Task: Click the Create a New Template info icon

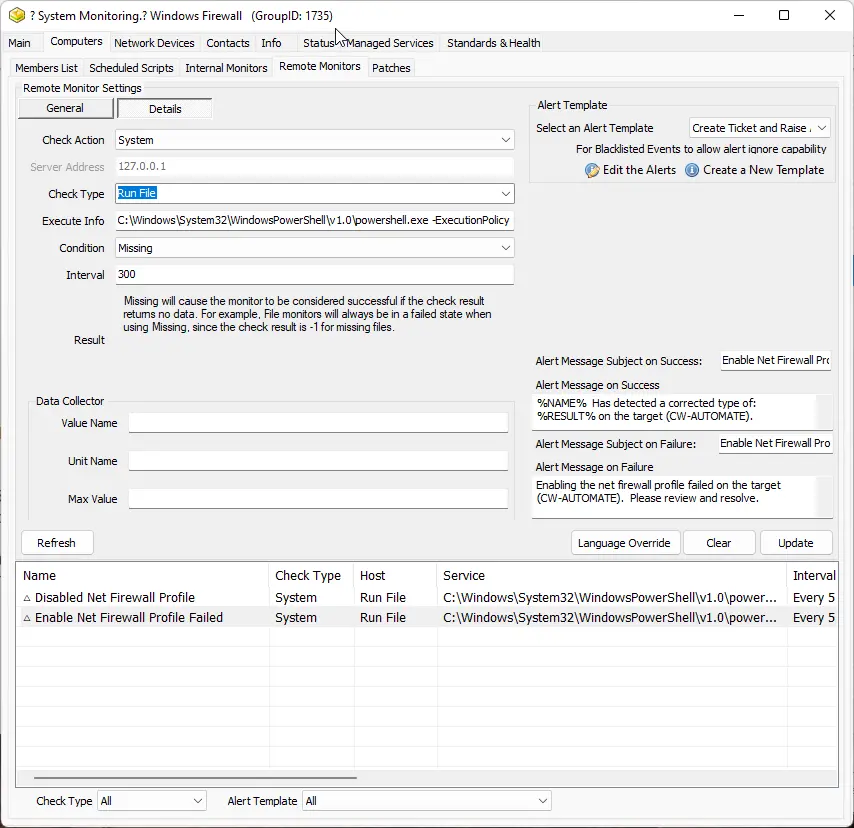Action: click(x=692, y=171)
